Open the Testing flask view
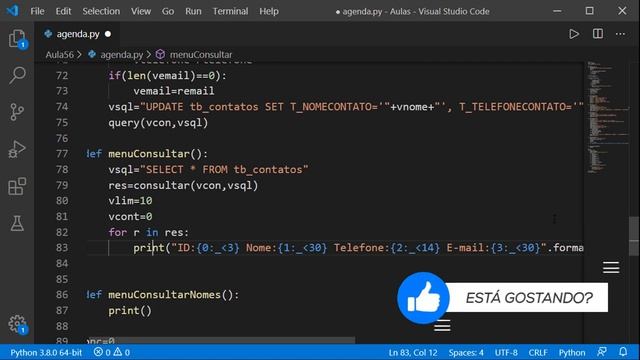The image size is (640, 360). pos(17,223)
